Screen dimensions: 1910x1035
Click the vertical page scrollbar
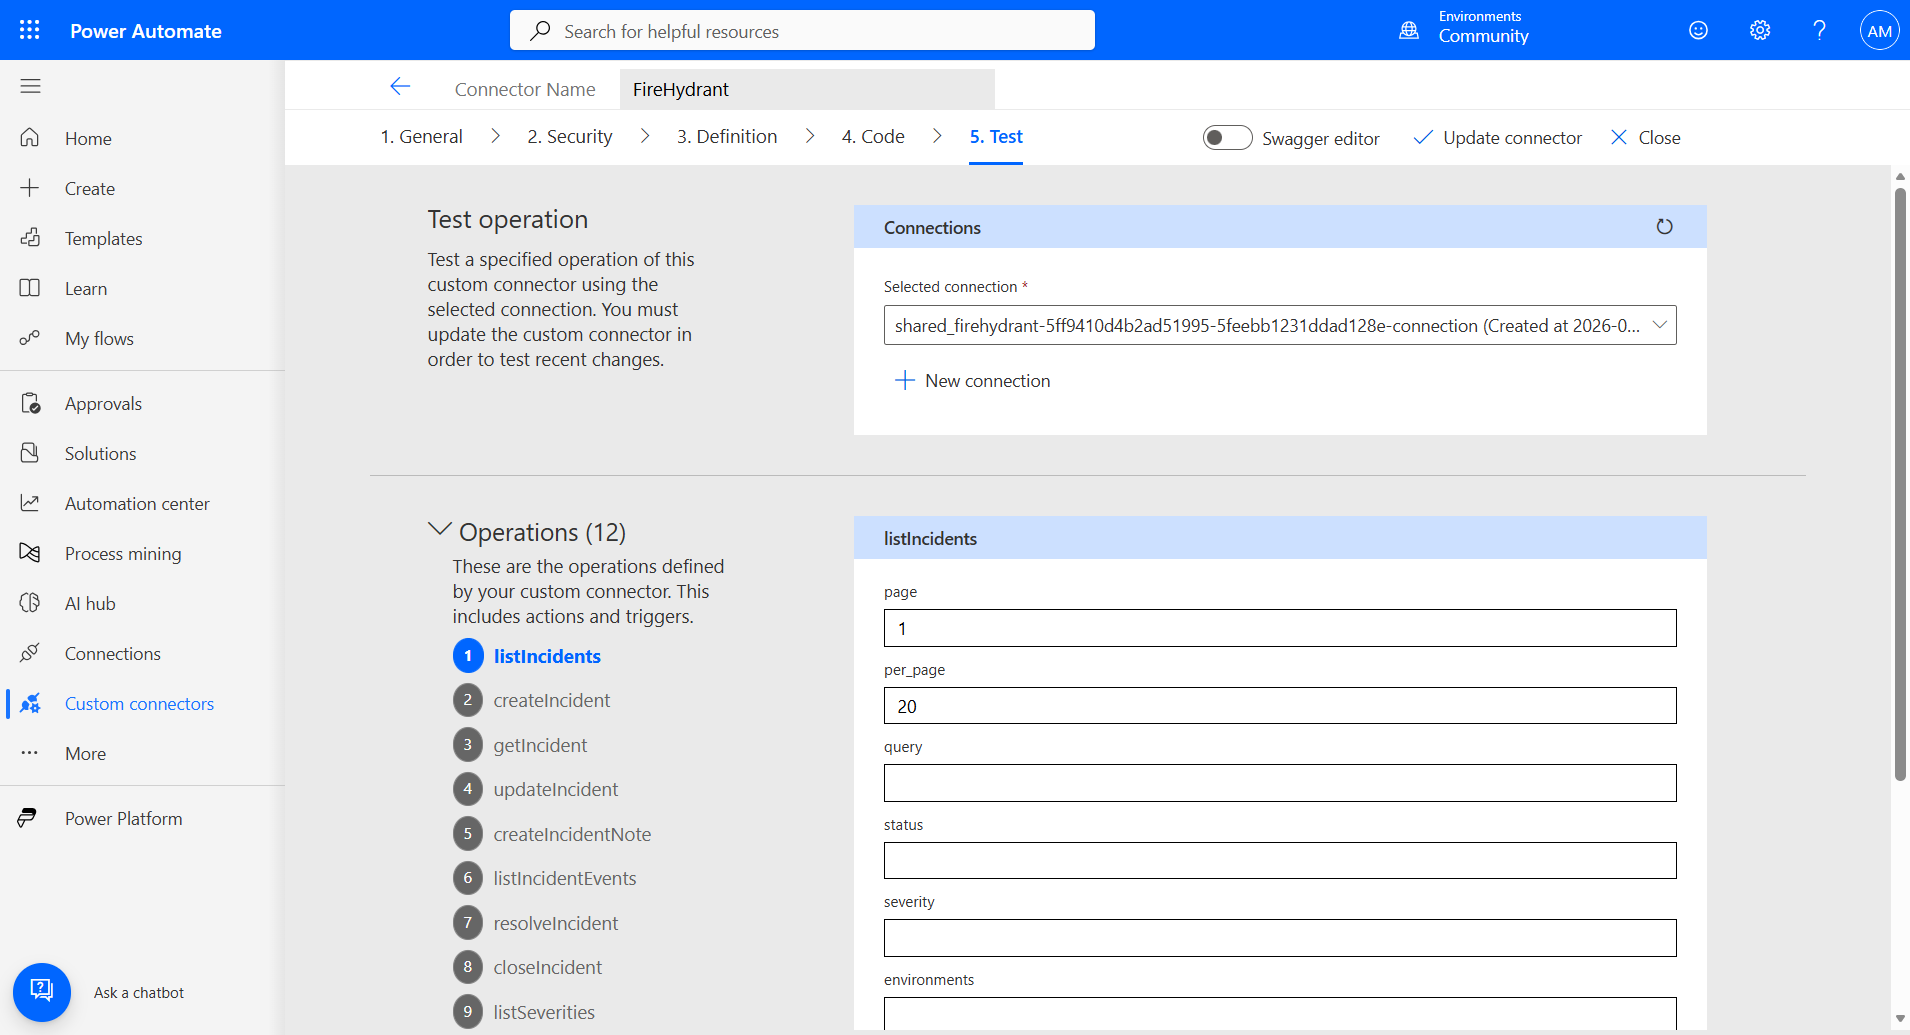click(x=1900, y=484)
